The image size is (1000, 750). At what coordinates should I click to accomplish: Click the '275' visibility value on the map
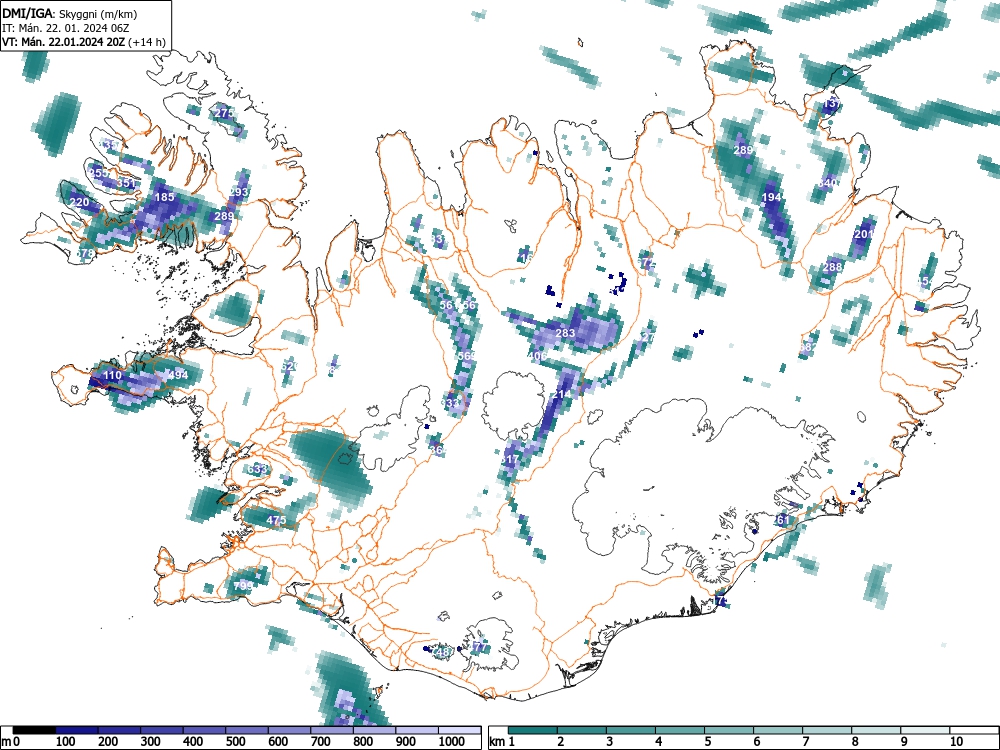tap(224, 113)
